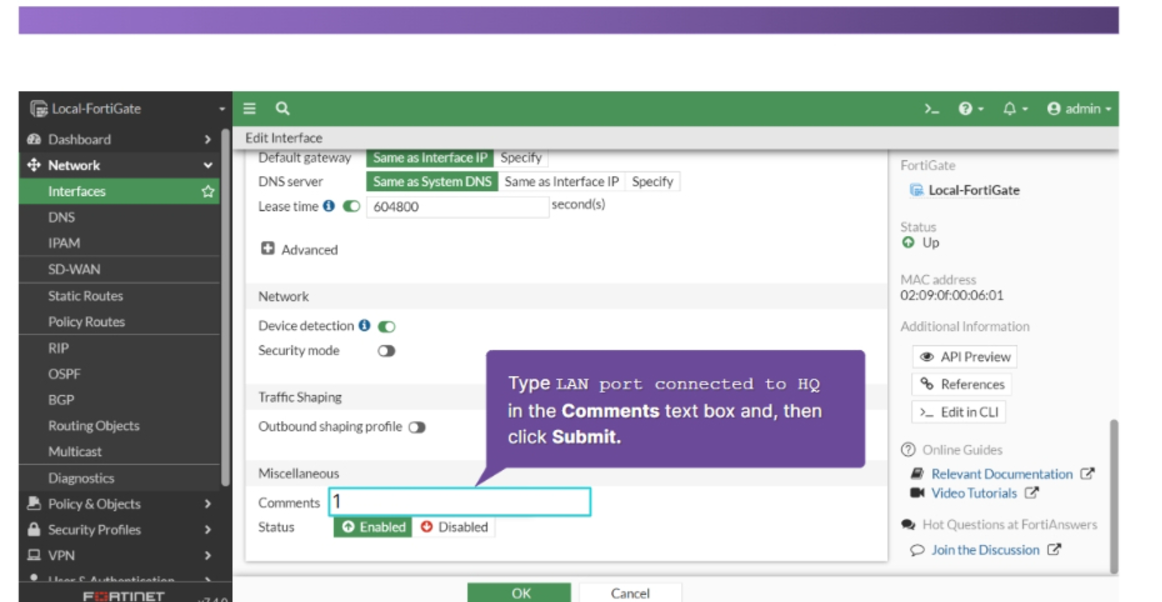Screen dimensions: 1162x602
Task: Click the MAC address value 02:09:0f:00:06:01
Action: point(952,295)
